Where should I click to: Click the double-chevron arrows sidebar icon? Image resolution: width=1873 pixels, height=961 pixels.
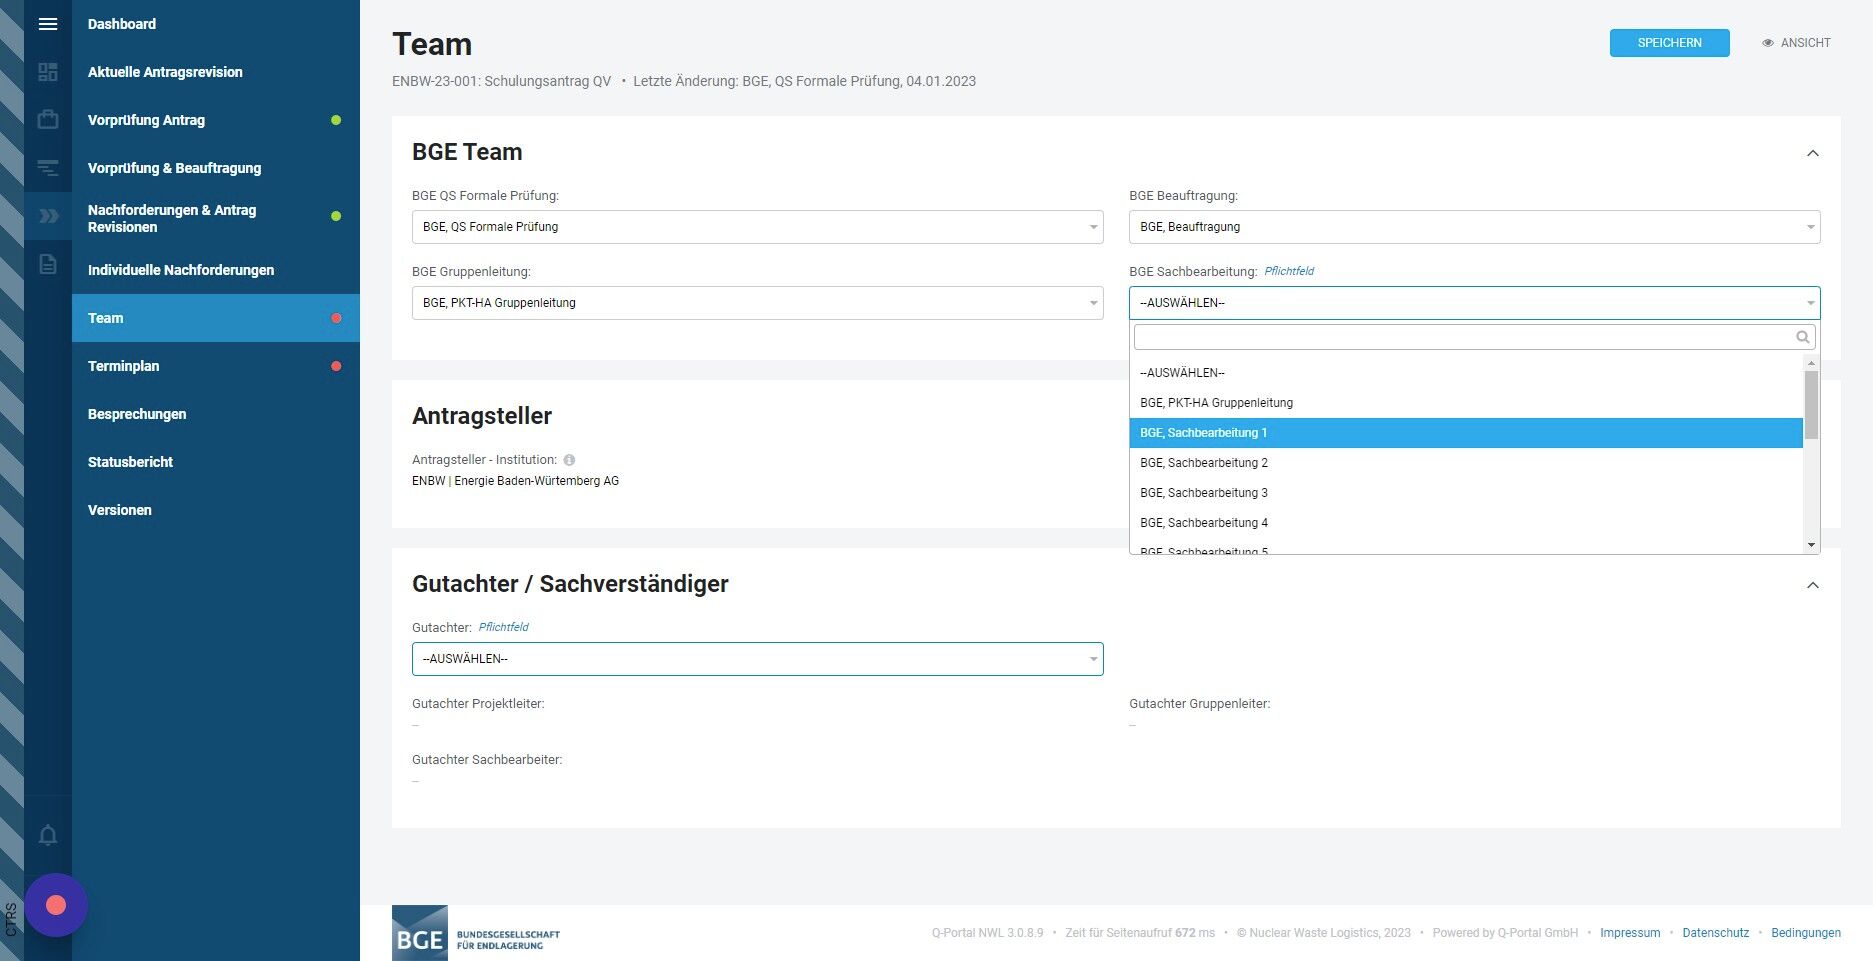tap(47, 216)
